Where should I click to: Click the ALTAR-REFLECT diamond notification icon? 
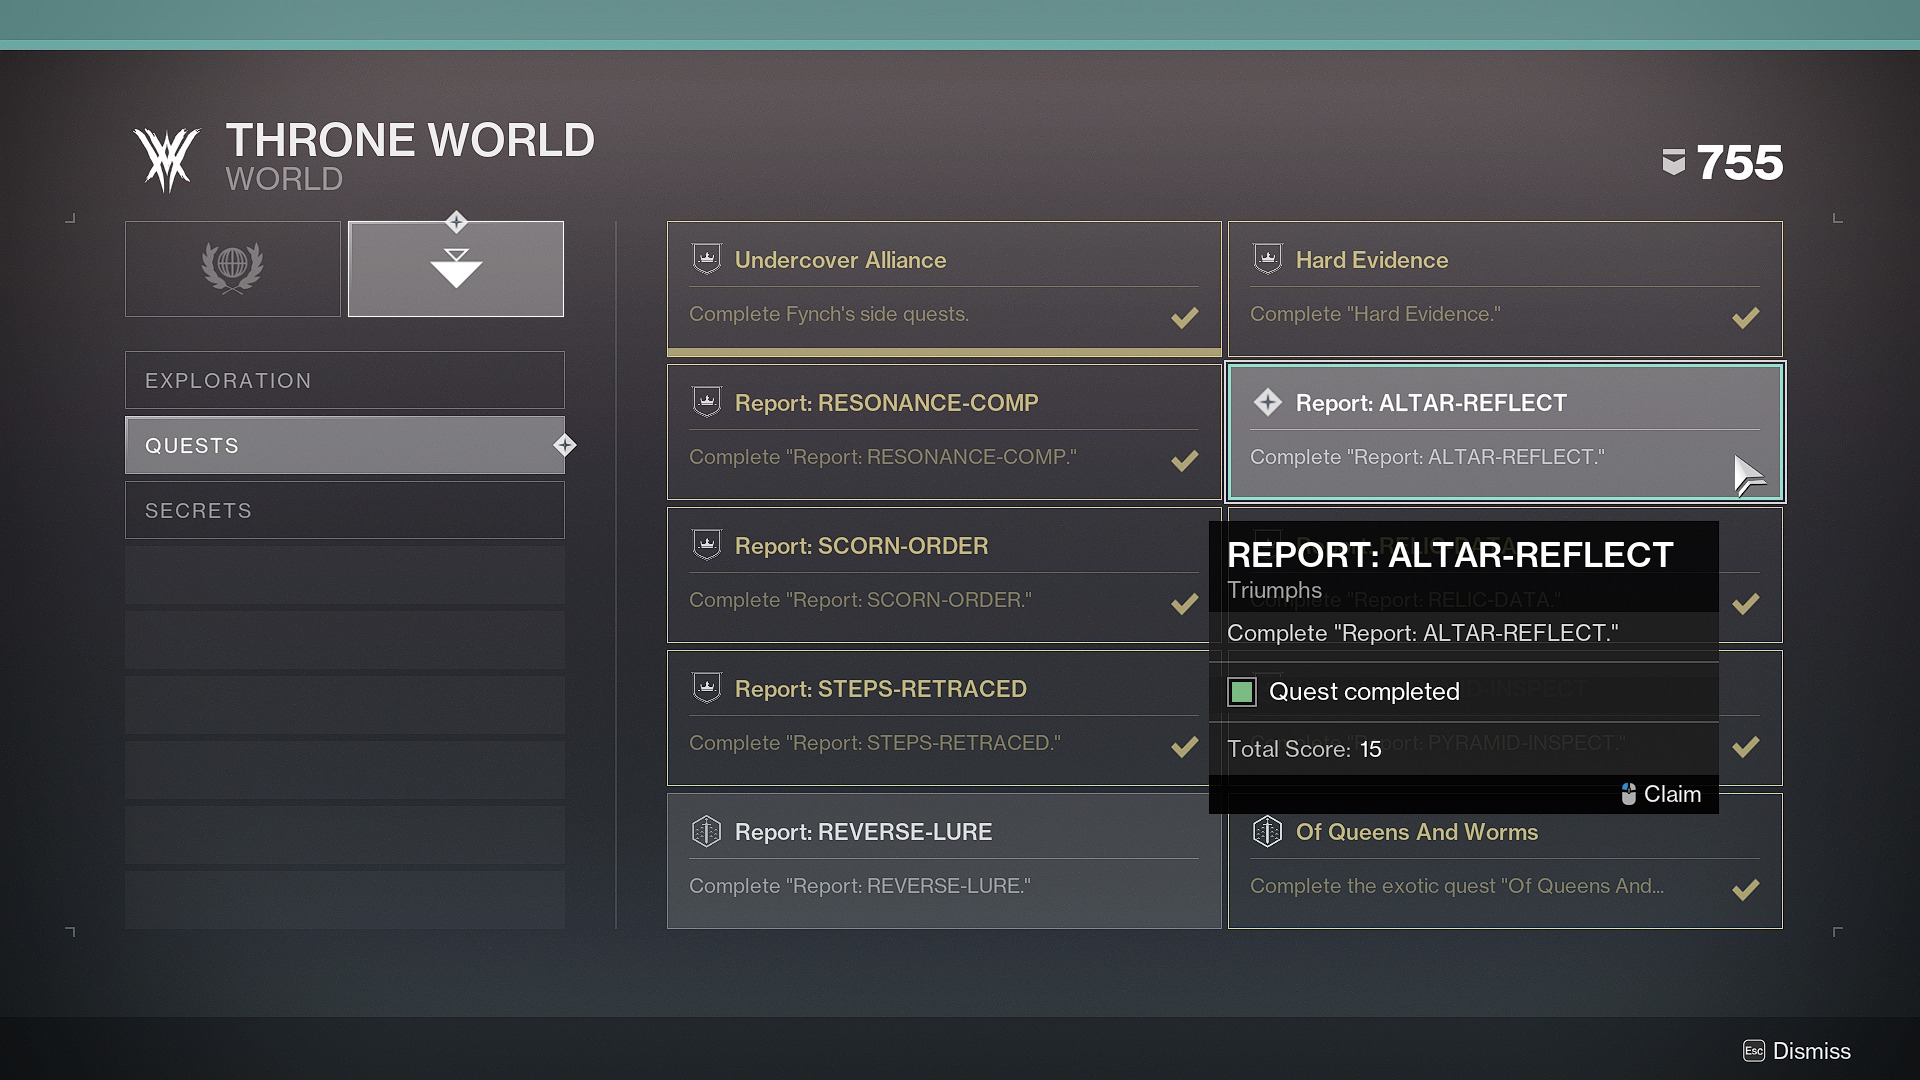pos(1268,402)
